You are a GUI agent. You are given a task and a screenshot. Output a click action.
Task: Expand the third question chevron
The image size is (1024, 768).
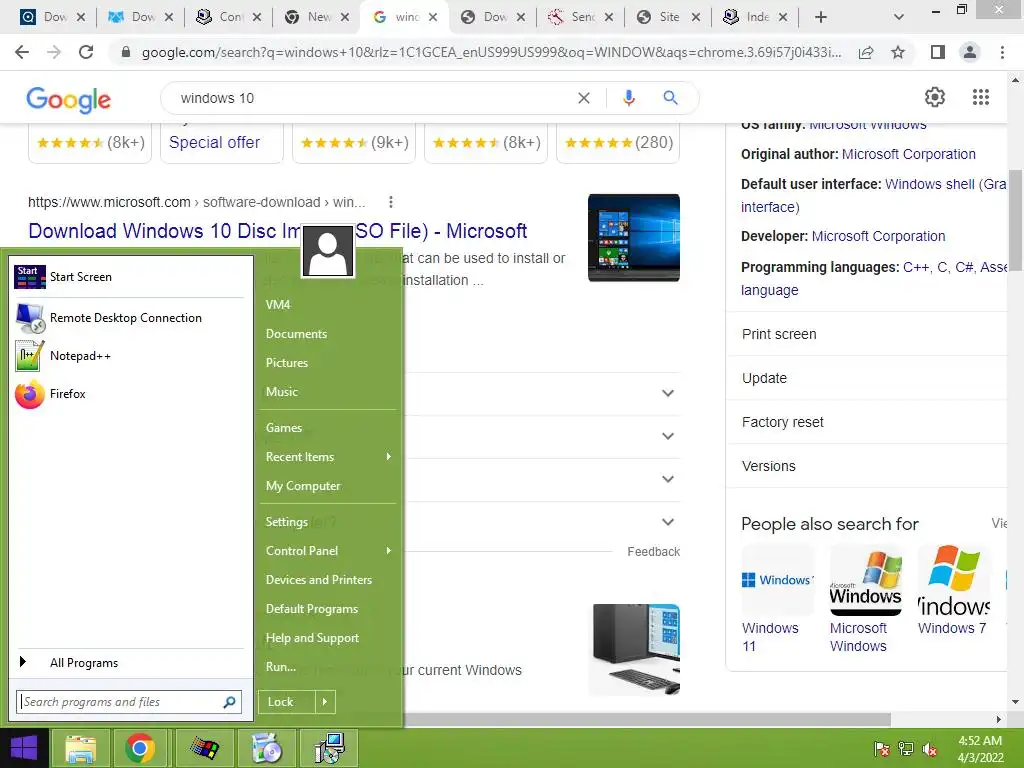tap(667, 479)
